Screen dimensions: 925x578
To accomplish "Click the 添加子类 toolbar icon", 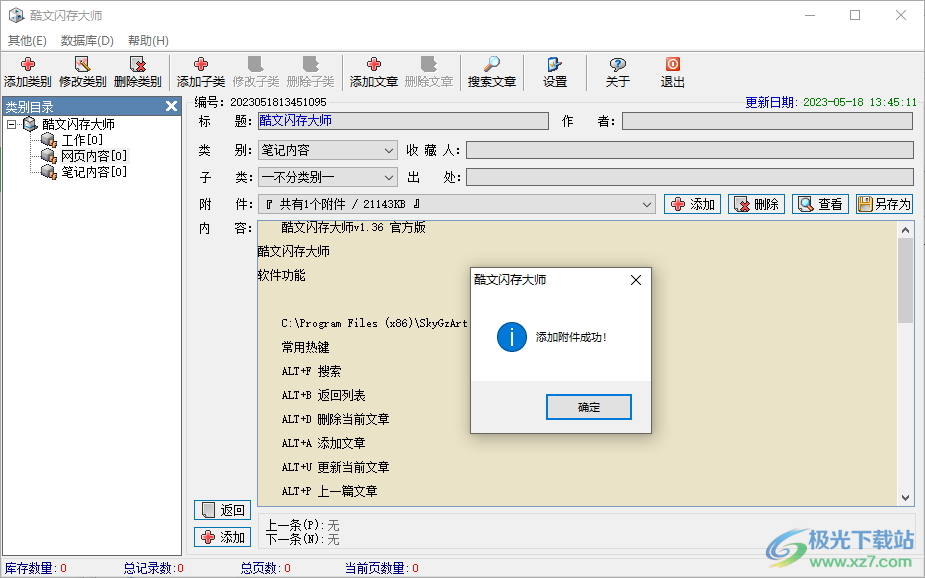I will 201,72.
